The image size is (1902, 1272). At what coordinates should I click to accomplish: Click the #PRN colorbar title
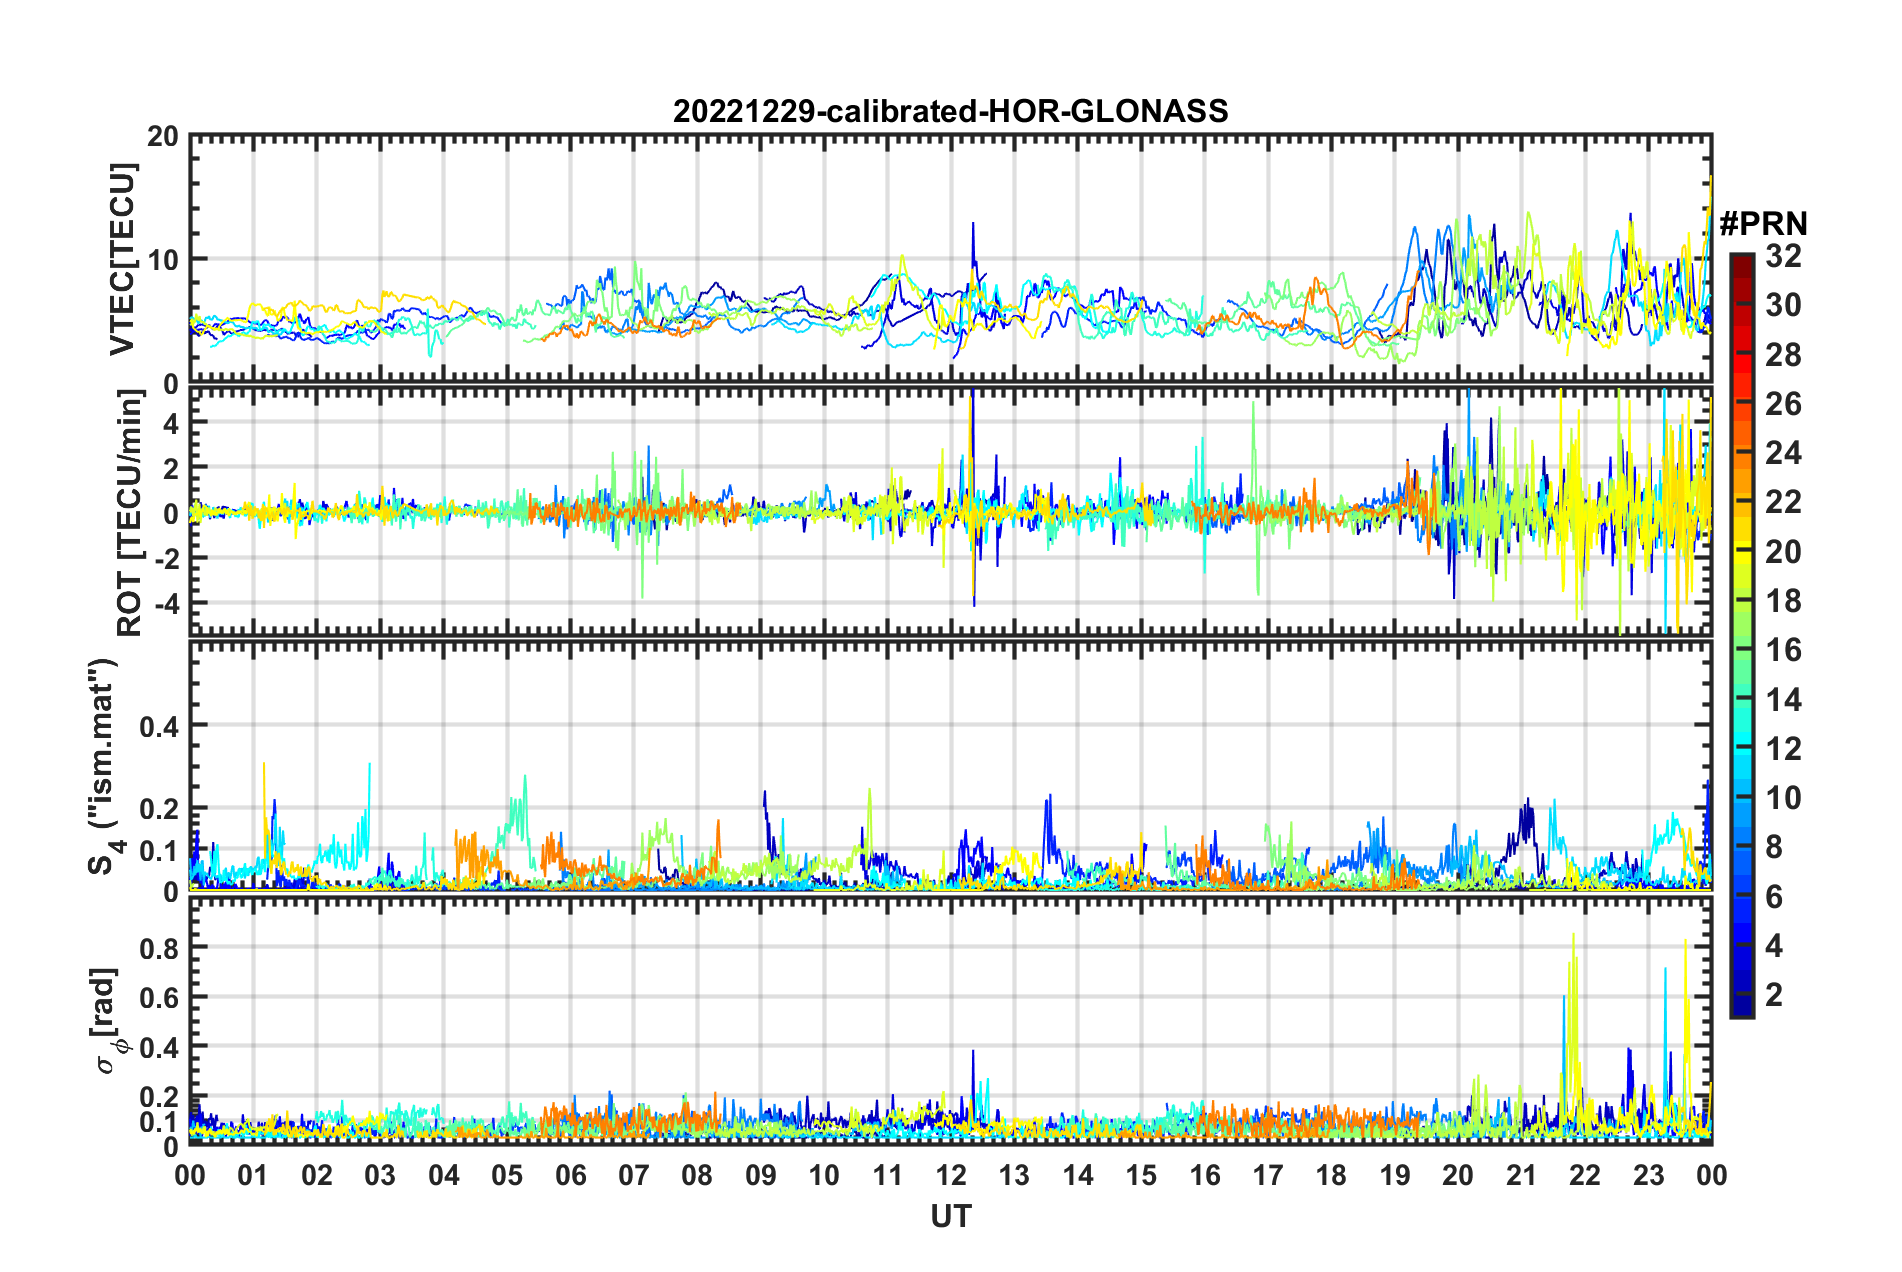[1763, 223]
